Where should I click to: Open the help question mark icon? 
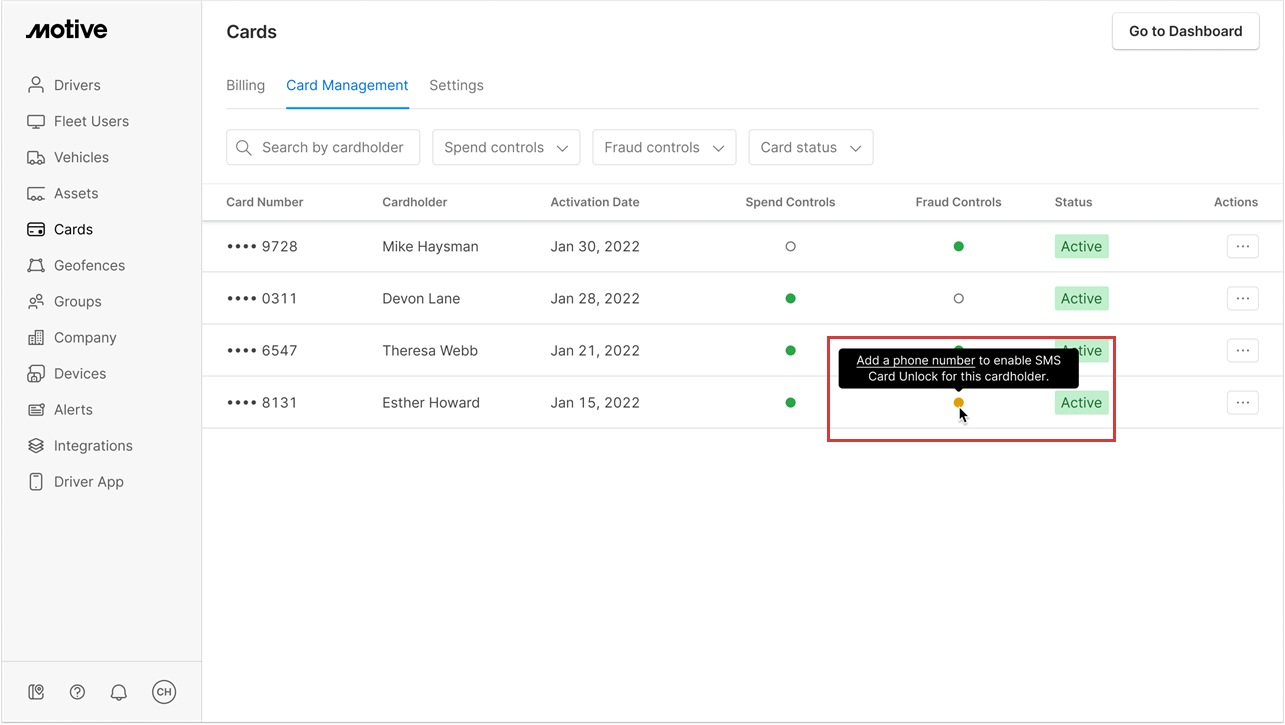[x=78, y=691]
